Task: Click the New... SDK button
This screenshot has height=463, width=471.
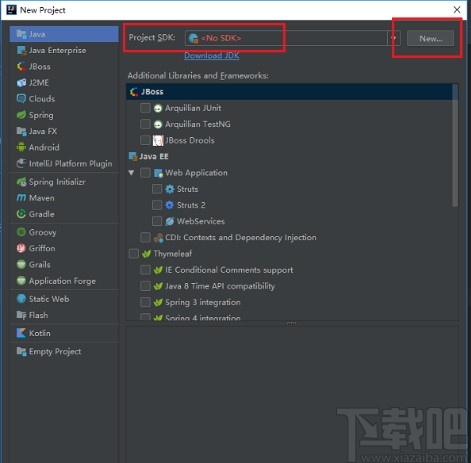Action: [430, 38]
